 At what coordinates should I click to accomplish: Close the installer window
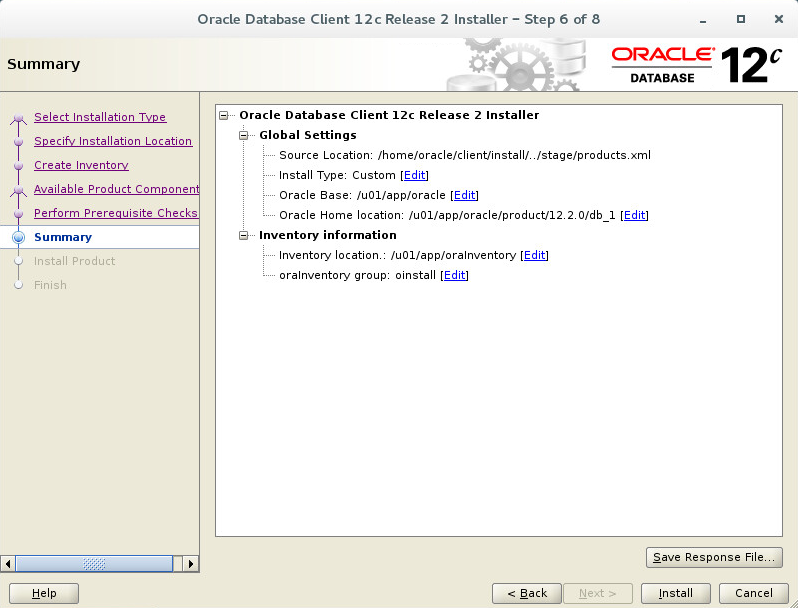click(x=779, y=19)
